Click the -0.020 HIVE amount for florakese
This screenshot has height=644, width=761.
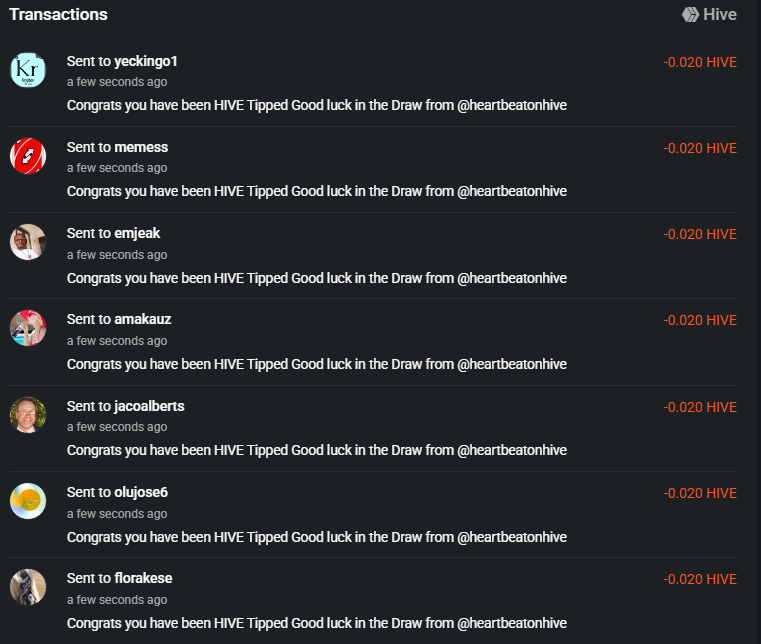pyautogui.click(x=700, y=579)
